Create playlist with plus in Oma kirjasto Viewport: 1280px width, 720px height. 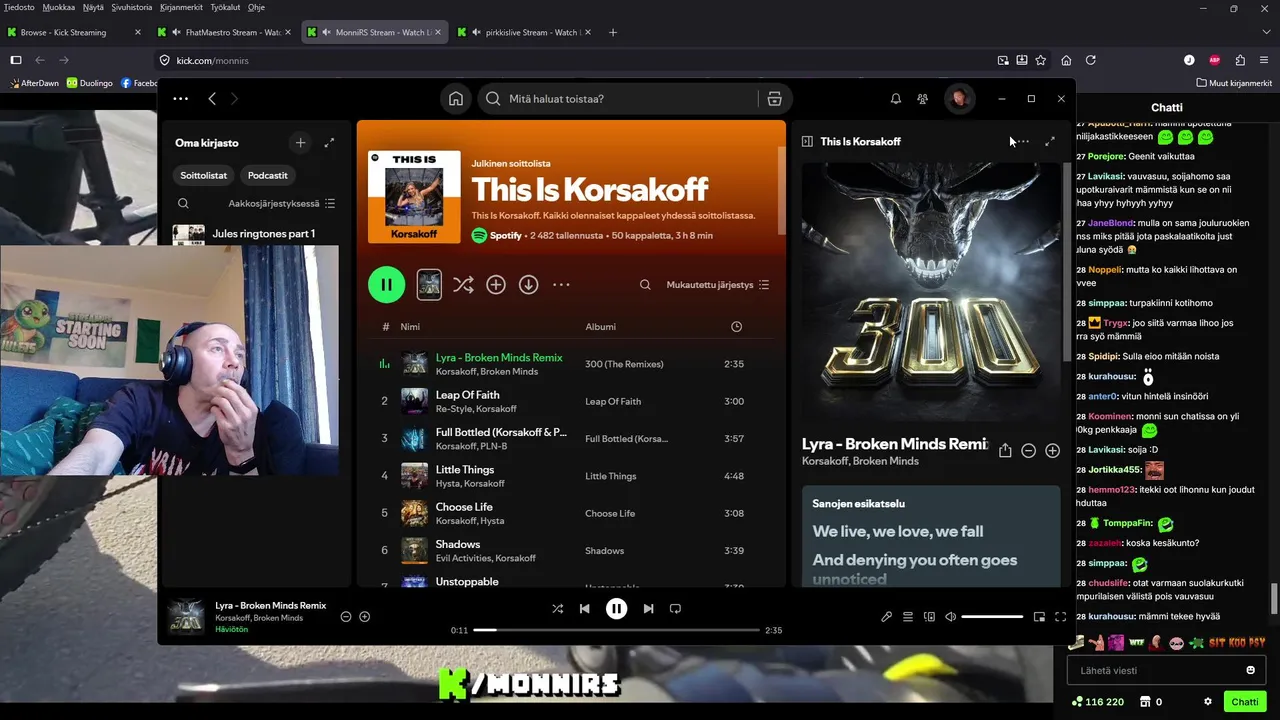point(300,143)
